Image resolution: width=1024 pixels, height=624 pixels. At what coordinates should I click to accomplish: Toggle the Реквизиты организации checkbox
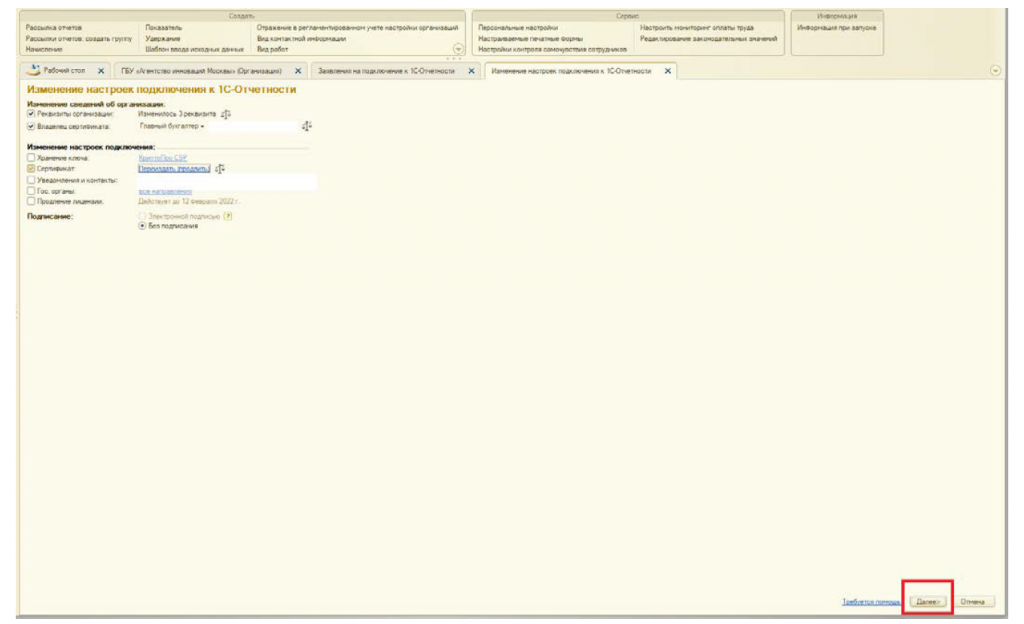click(x=31, y=115)
